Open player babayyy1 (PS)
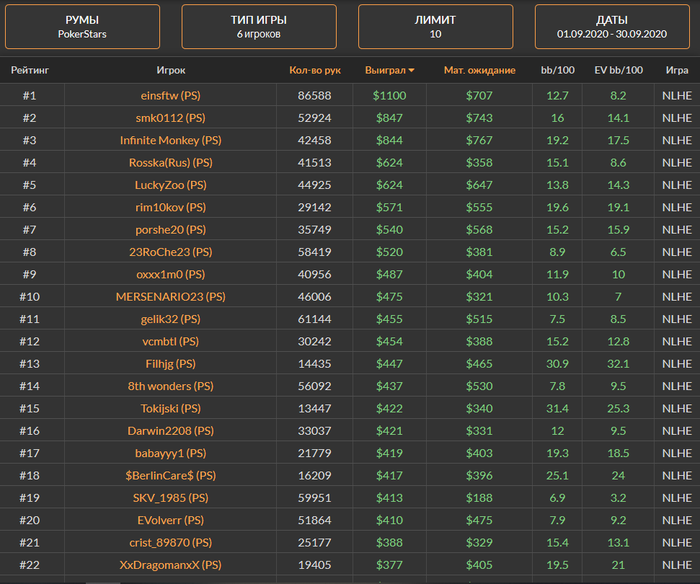This screenshot has height=584, width=700. pos(171,453)
